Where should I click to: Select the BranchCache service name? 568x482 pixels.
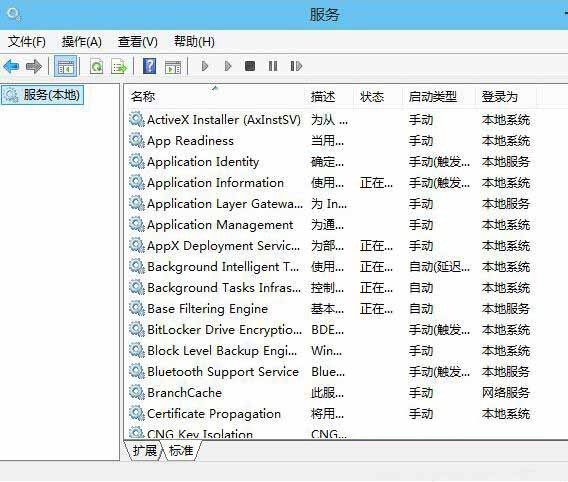click(184, 393)
